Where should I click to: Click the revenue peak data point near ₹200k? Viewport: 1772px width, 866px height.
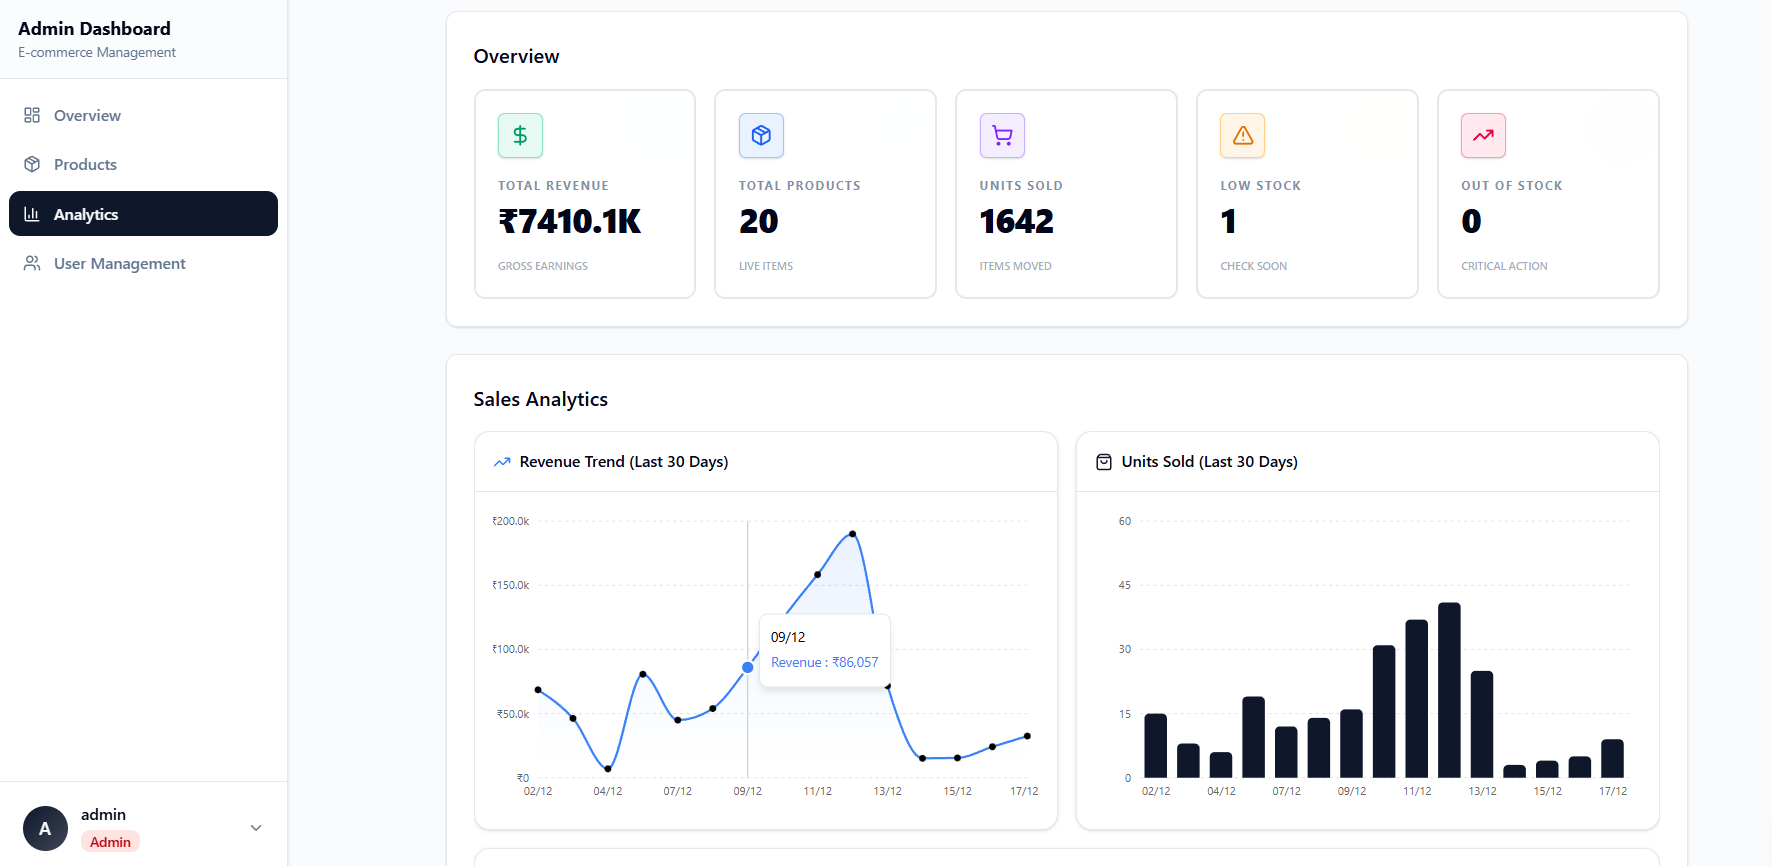[852, 534]
